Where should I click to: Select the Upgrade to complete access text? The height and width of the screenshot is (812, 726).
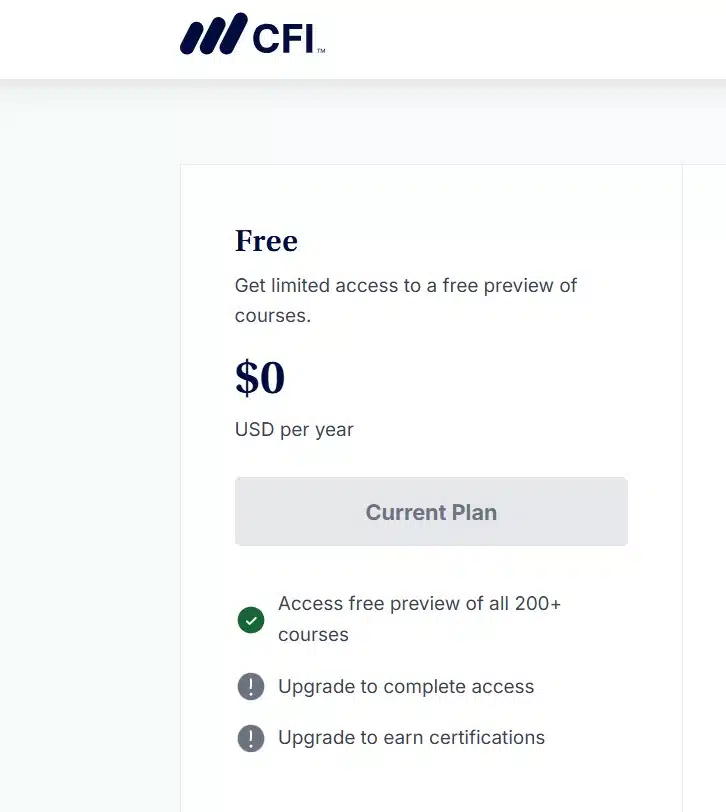click(406, 687)
